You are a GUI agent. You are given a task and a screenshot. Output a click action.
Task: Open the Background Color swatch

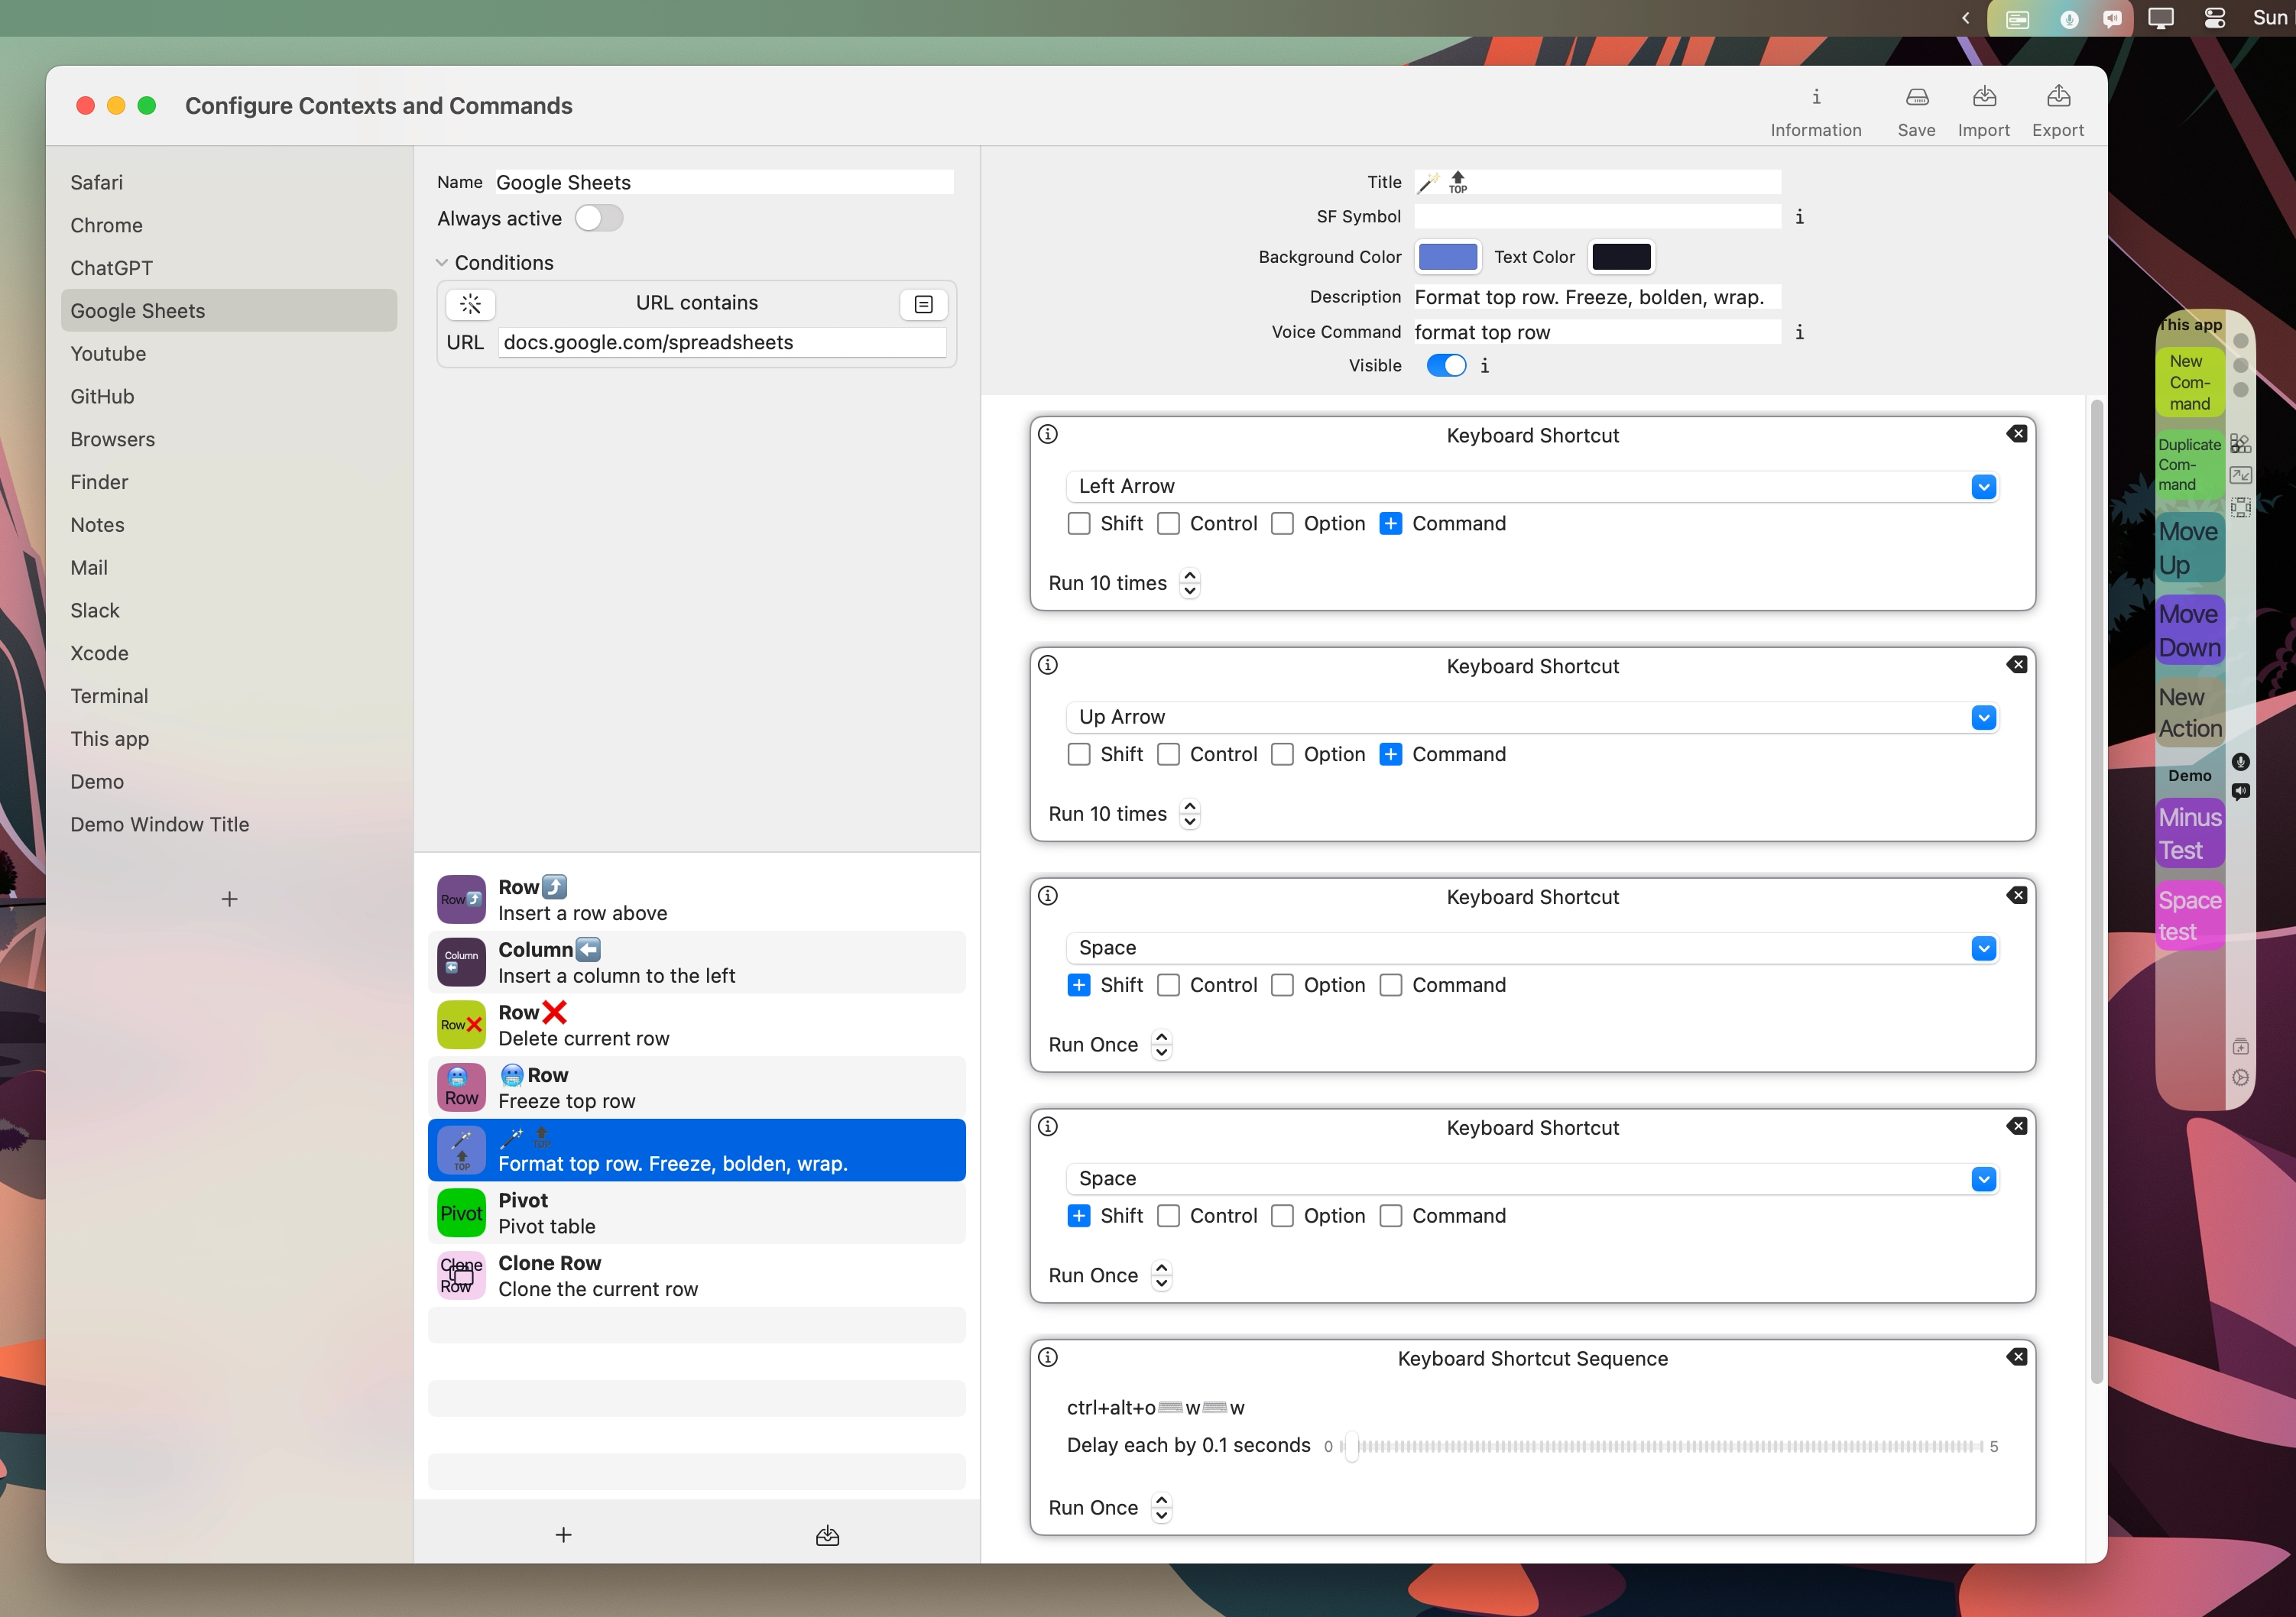(1447, 257)
